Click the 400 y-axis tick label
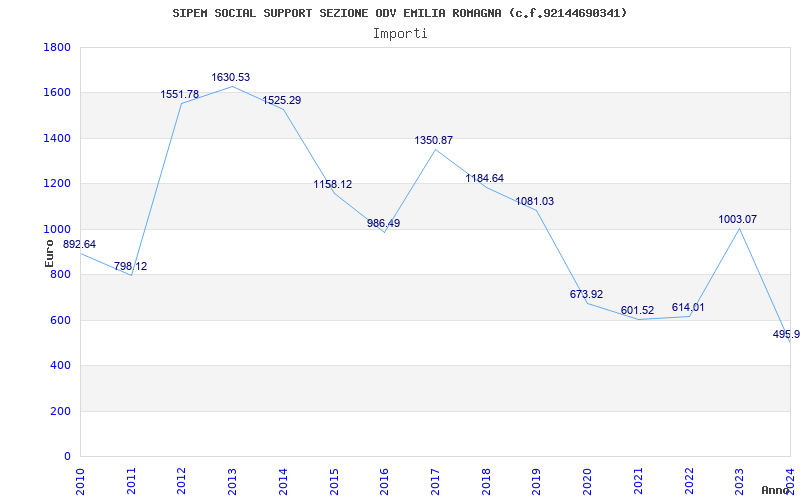The image size is (800, 500). click(60, 366)
